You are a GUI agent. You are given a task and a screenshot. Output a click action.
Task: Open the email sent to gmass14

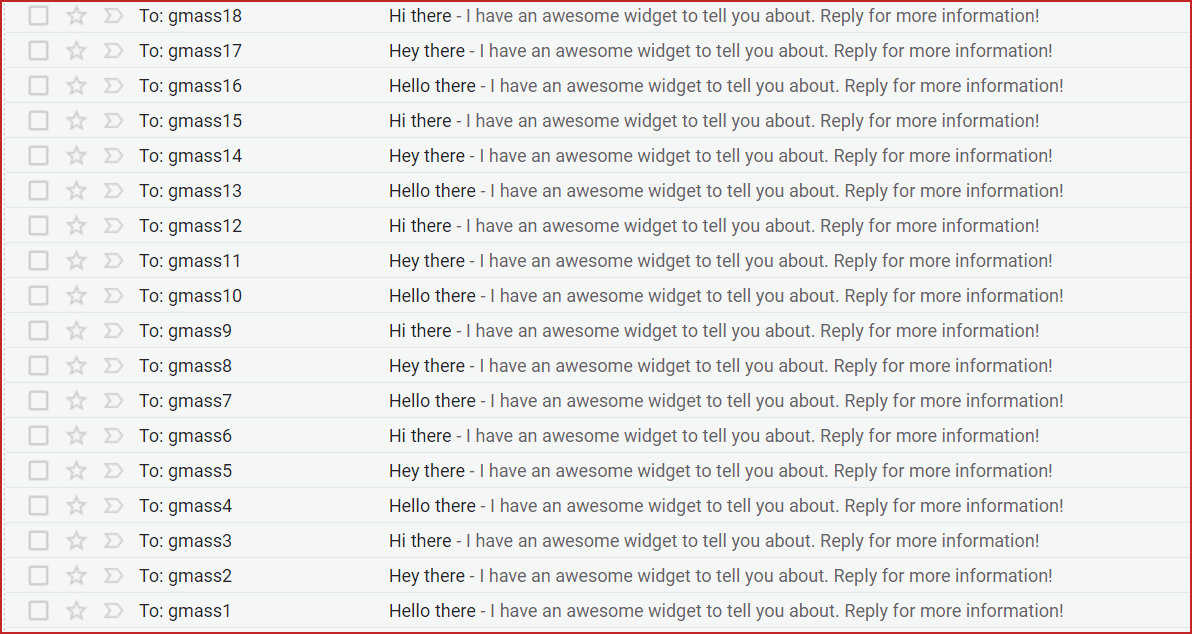[720, 156]
